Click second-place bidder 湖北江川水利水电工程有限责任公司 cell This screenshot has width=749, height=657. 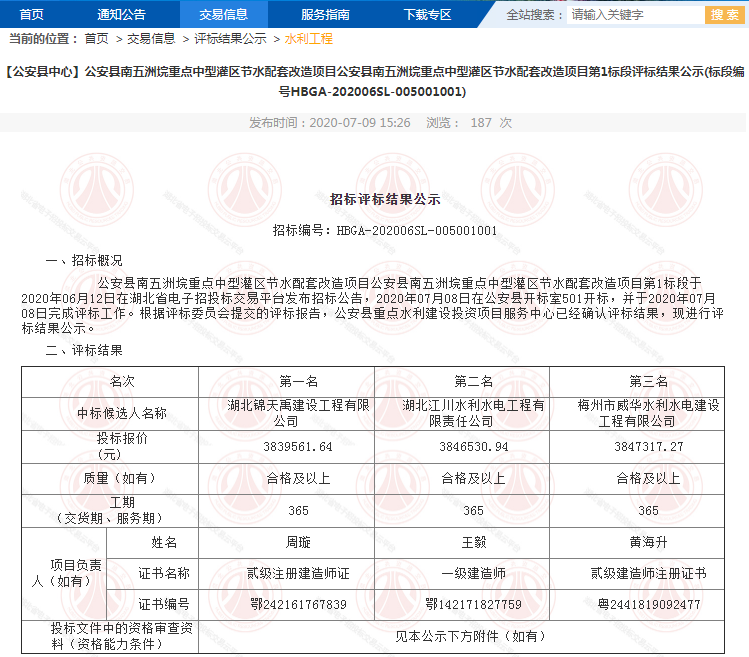473,413
